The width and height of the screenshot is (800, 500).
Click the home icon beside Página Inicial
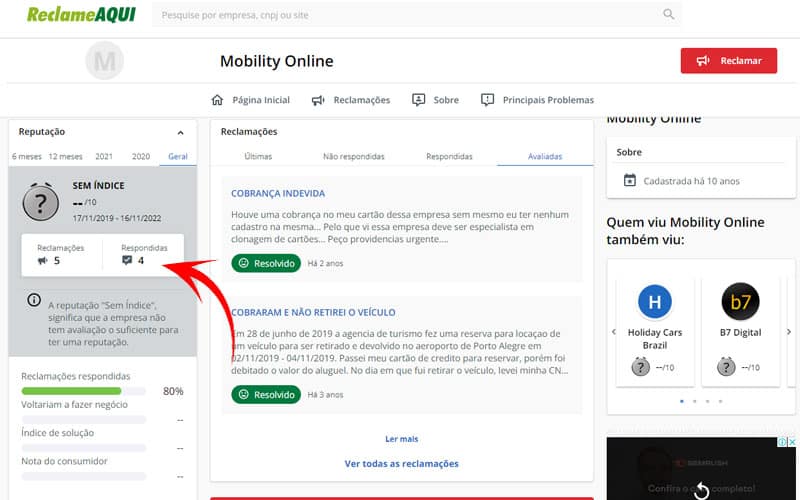click(x=217, y=100)
